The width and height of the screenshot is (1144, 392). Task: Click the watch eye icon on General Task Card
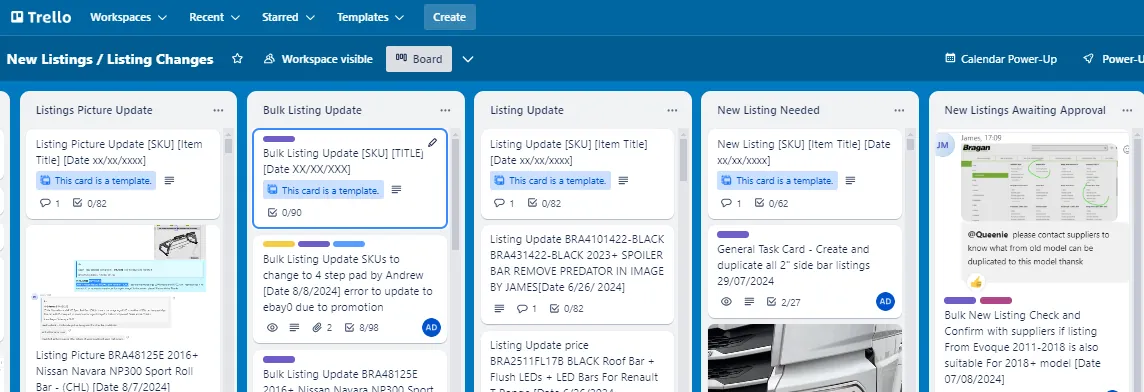click(x=726, y=302)
